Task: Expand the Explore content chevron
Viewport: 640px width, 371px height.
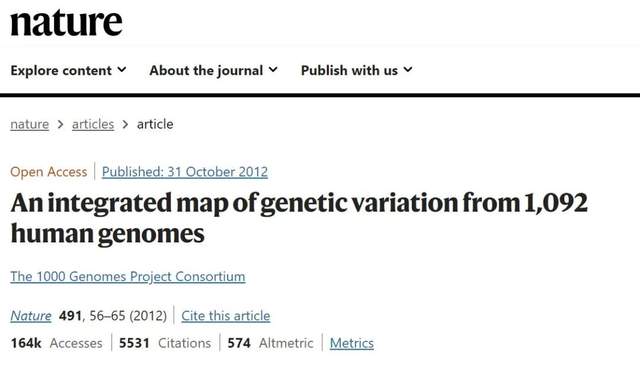Action: coord(122,70)
